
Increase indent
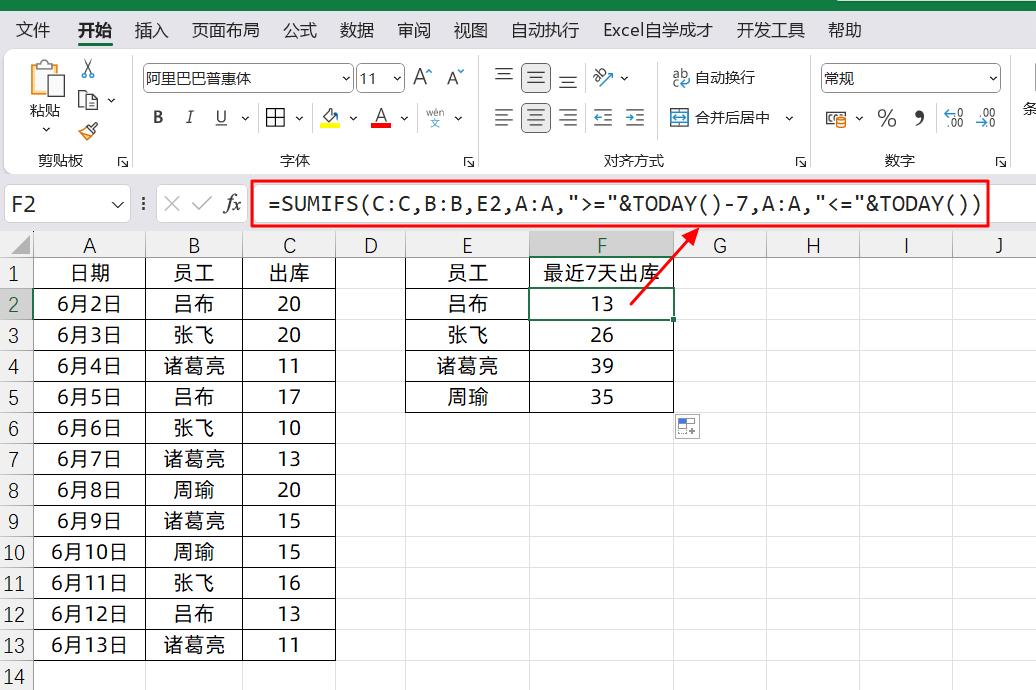point(635,118)
